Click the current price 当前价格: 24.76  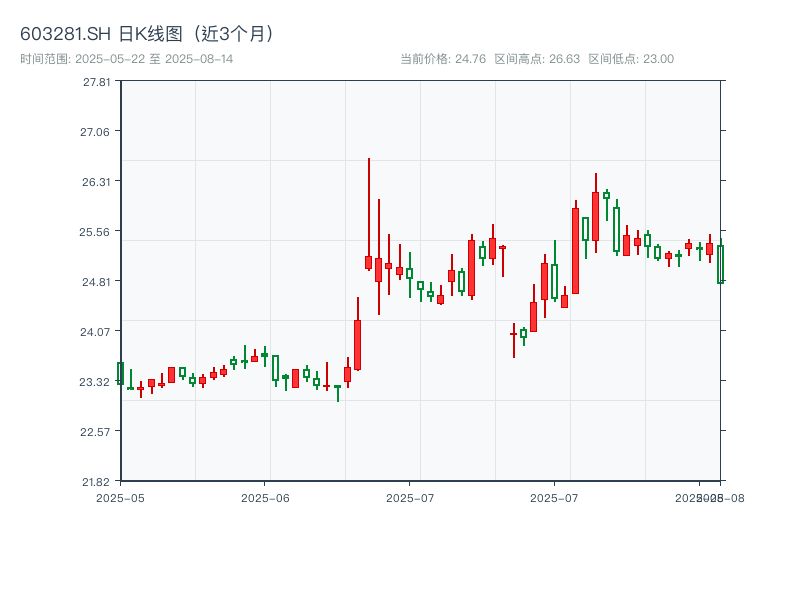[443, 59]
